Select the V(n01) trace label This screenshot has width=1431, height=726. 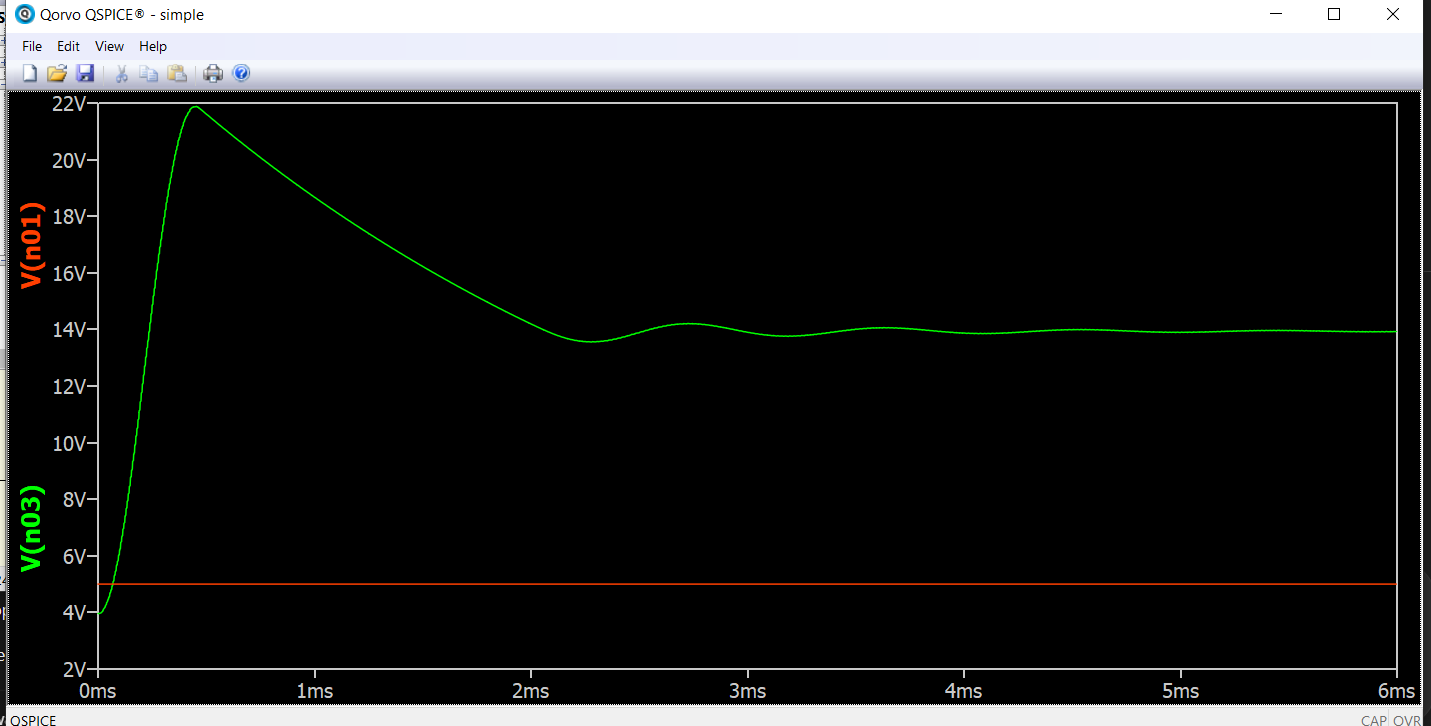tap(32, 245)
